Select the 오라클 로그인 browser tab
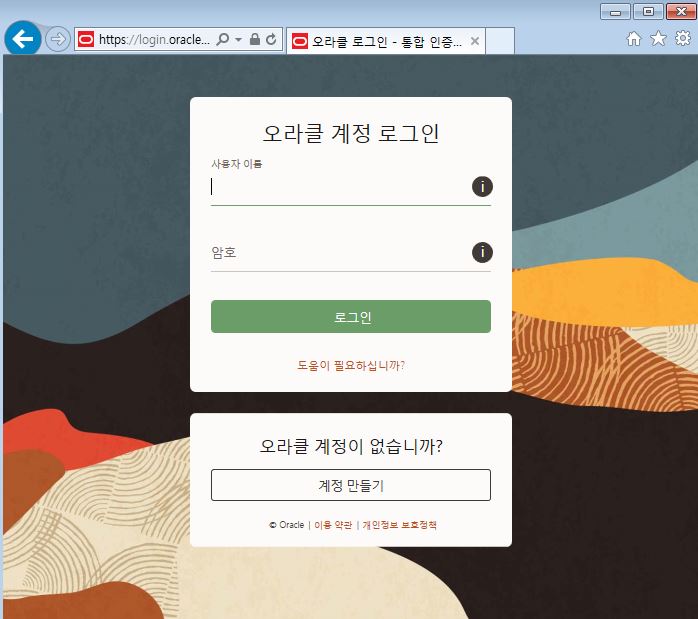 click(x=386, y=41)
